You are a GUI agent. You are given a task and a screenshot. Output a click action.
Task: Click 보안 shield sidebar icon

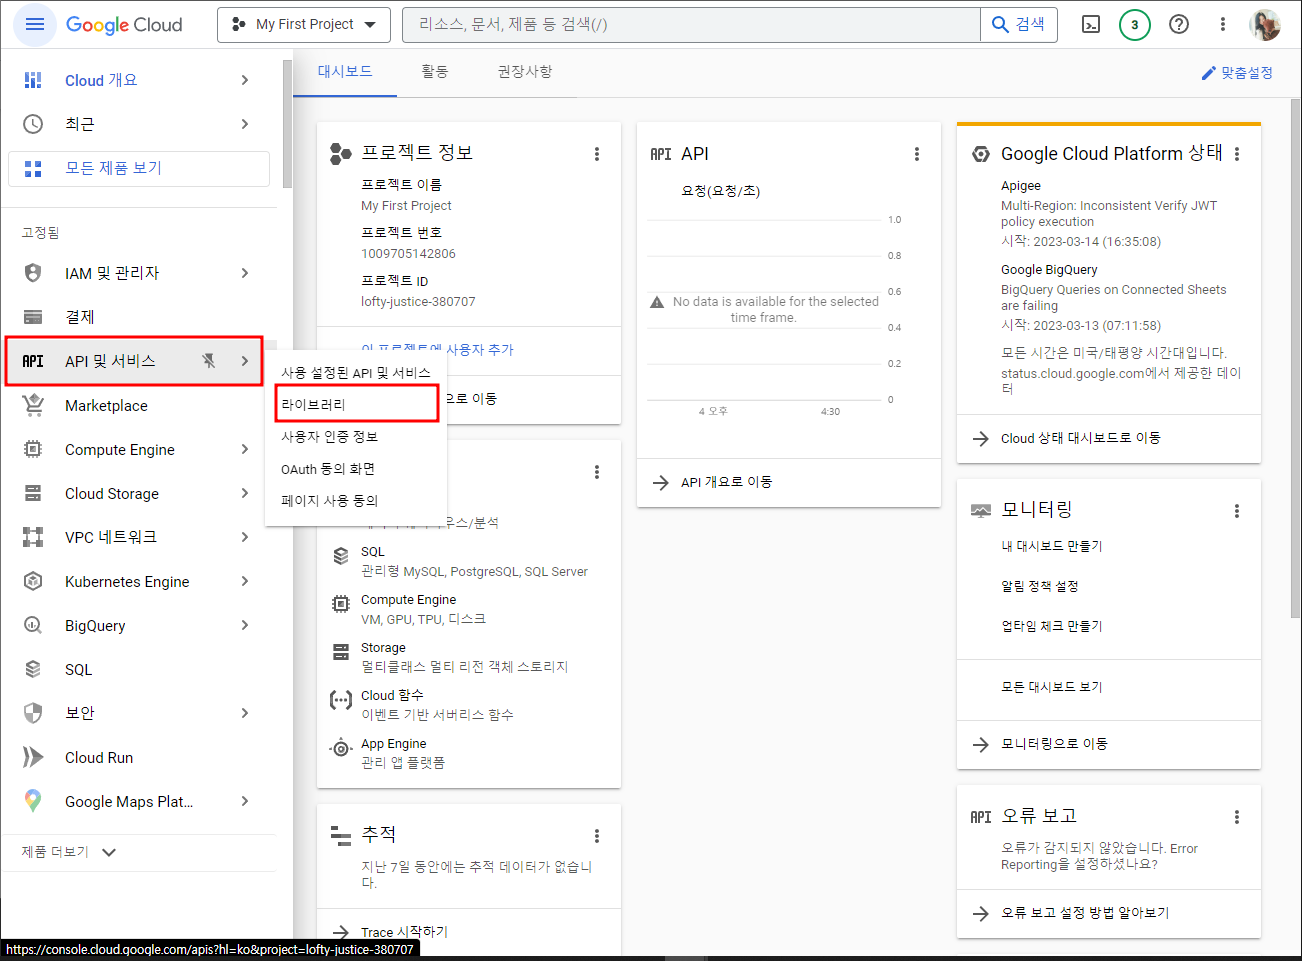click(33, 713)
